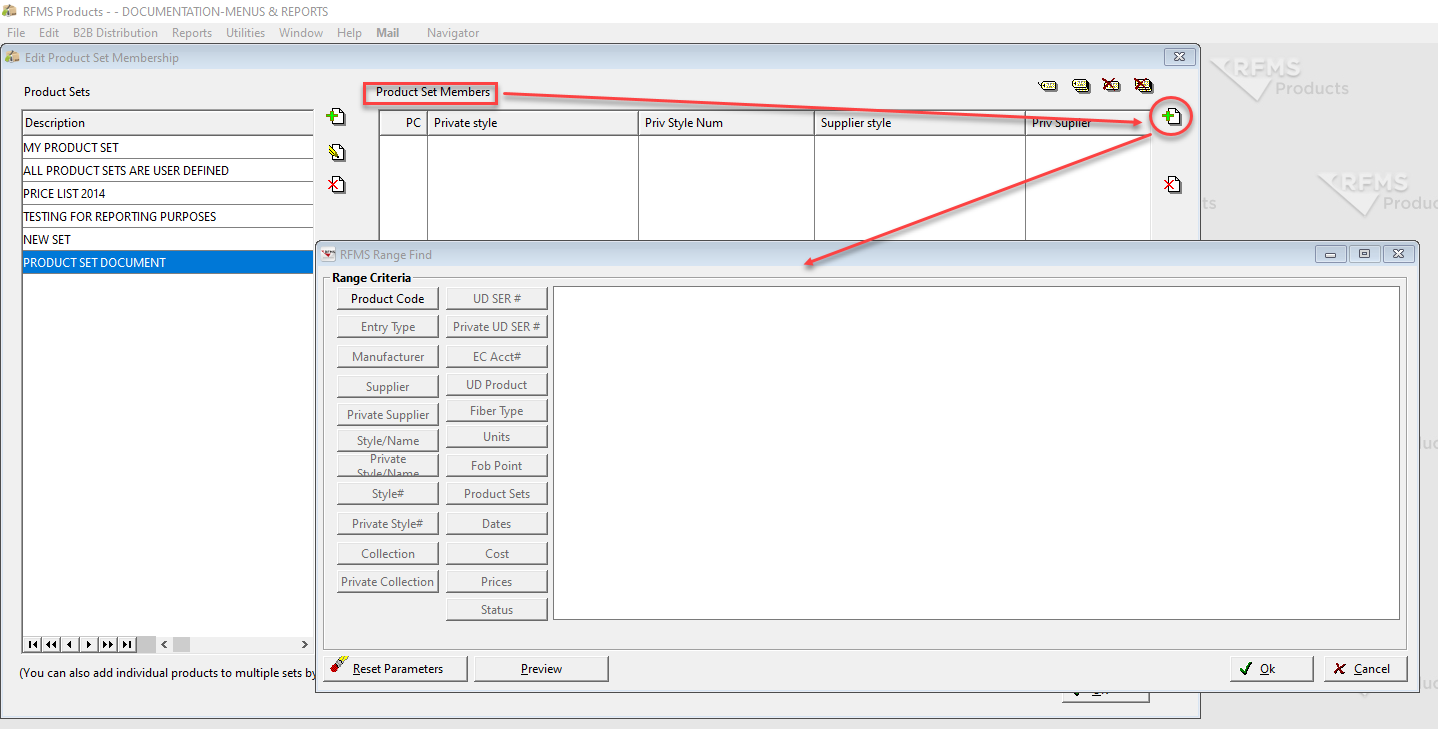Image resolution: width=1438 pixels, height=729 pixels.
Task: Choose Private Supplier range criteria
Action: pos(388,414)
